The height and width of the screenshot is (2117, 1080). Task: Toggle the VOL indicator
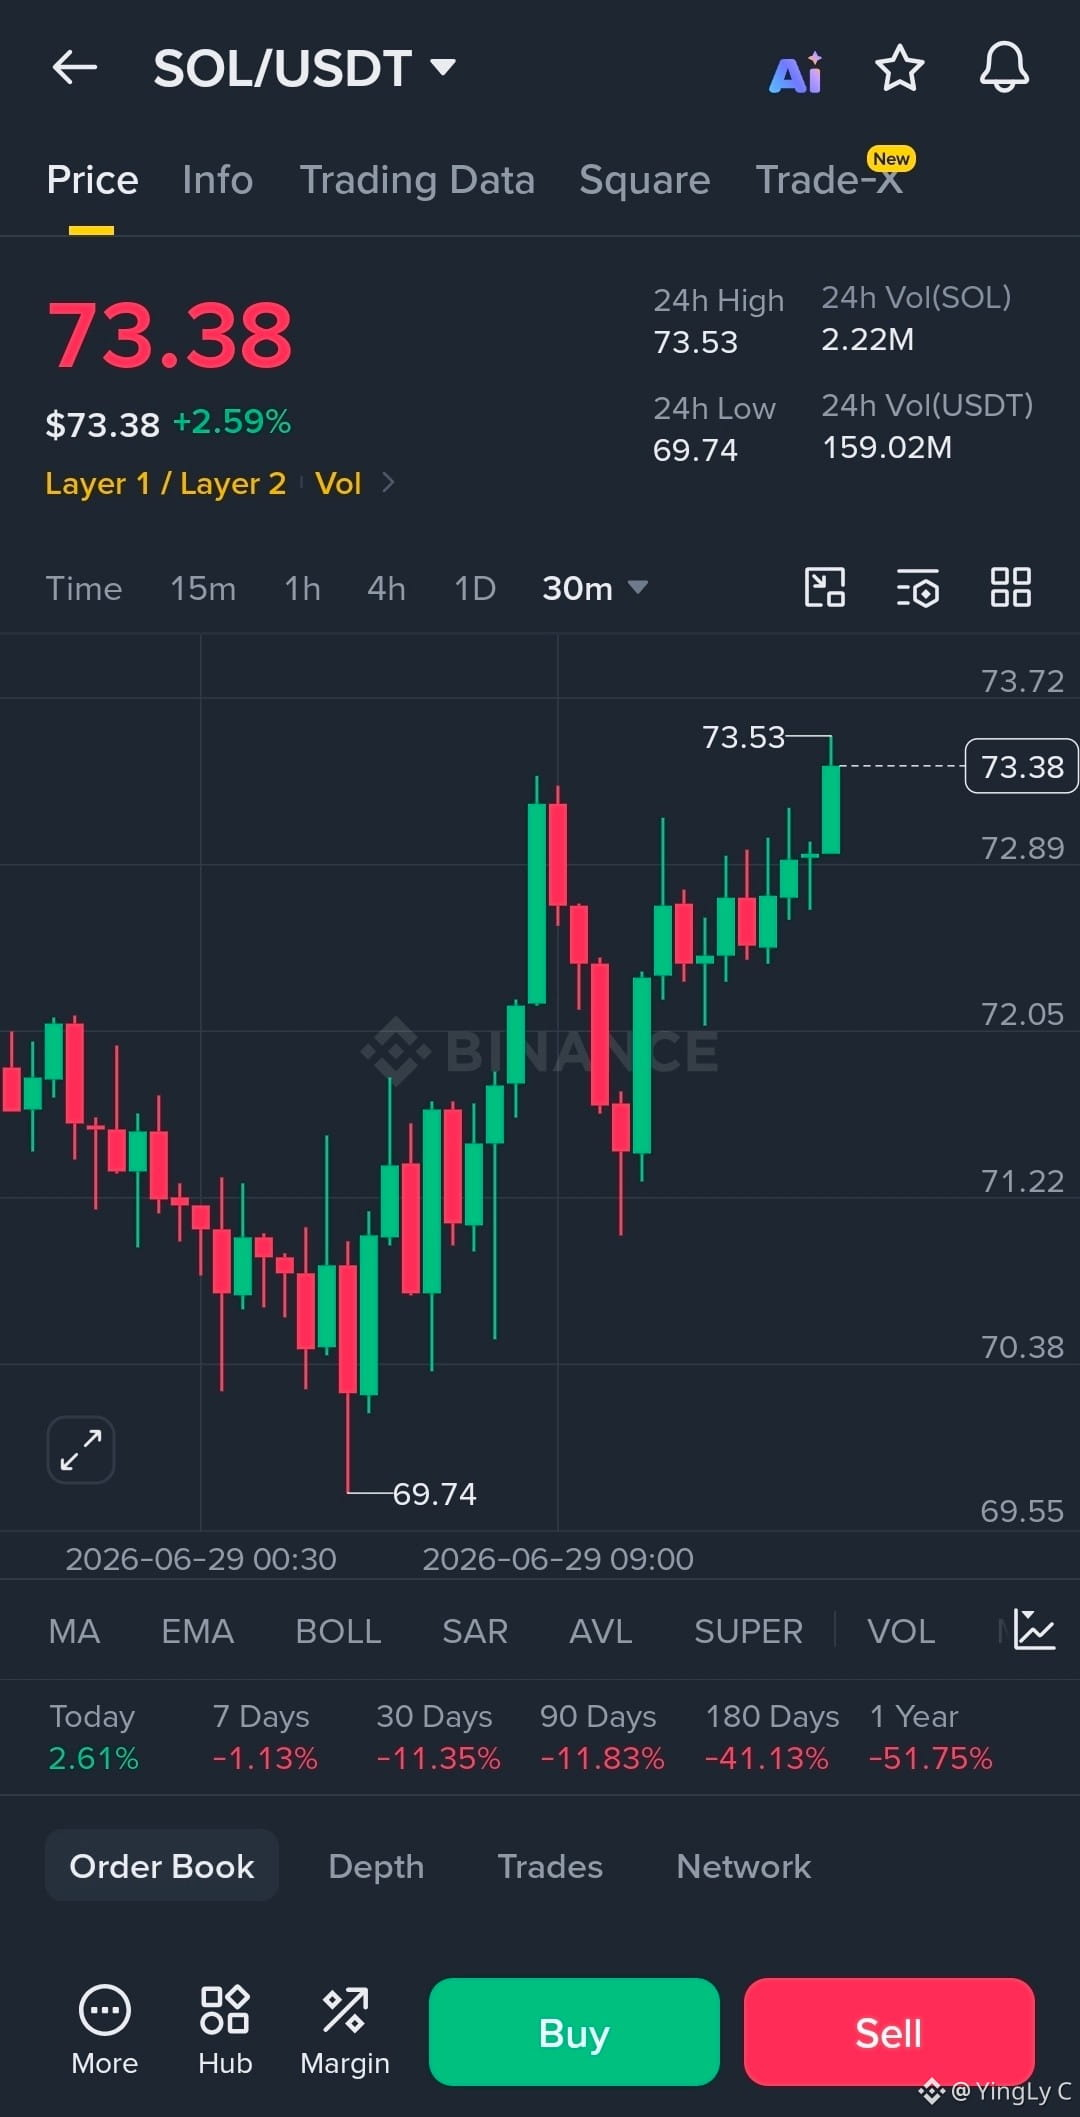coord(901,1631)
